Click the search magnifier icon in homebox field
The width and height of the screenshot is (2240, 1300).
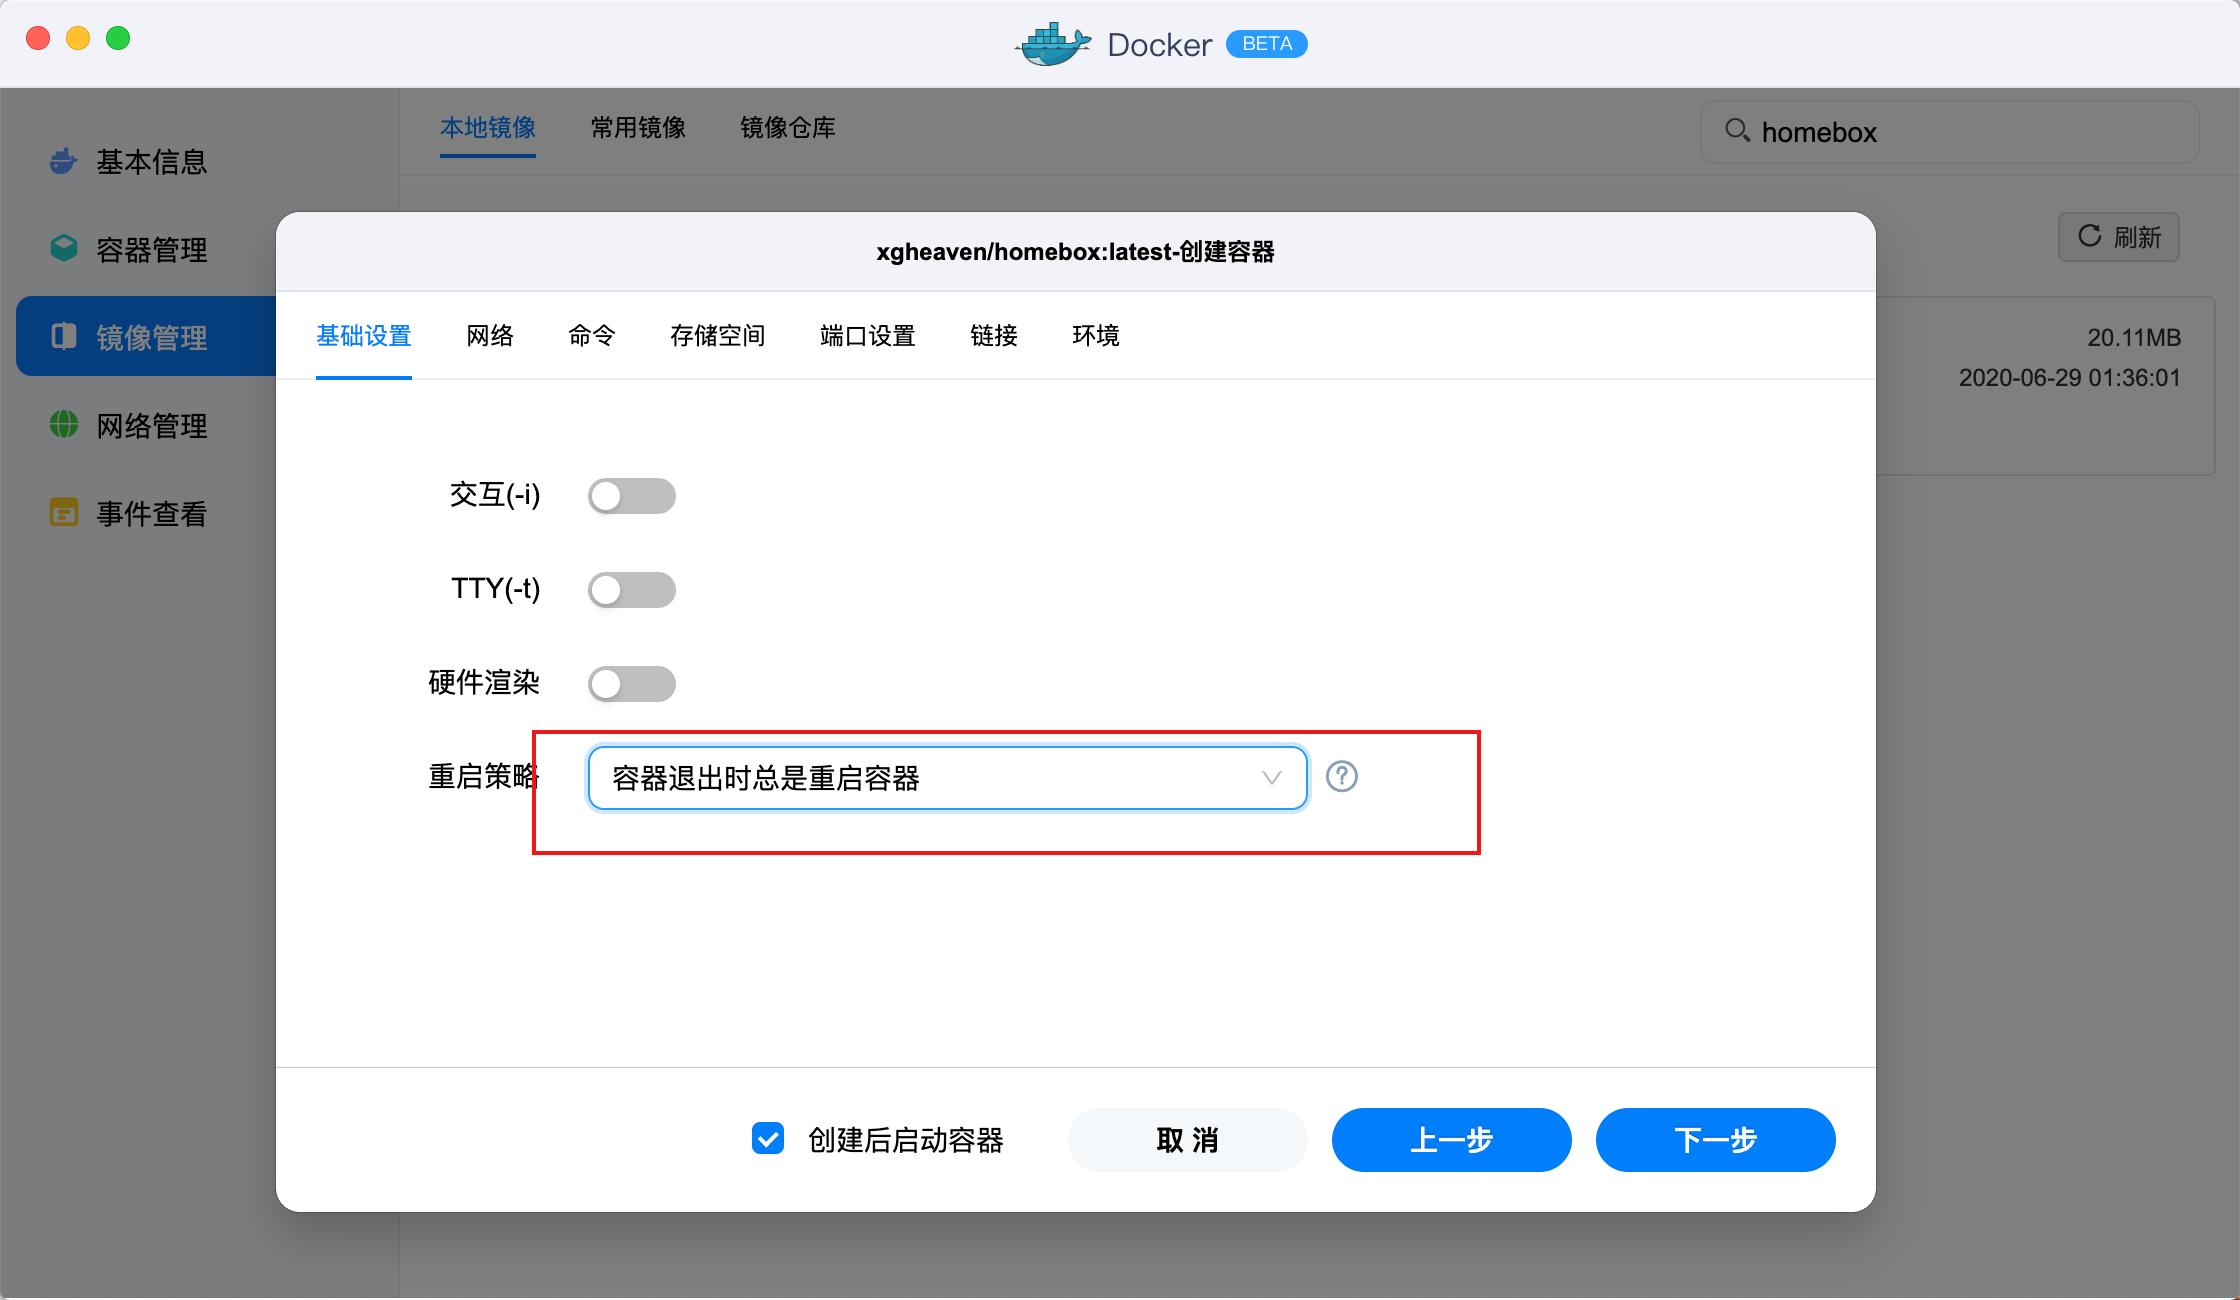[1737, 131]
